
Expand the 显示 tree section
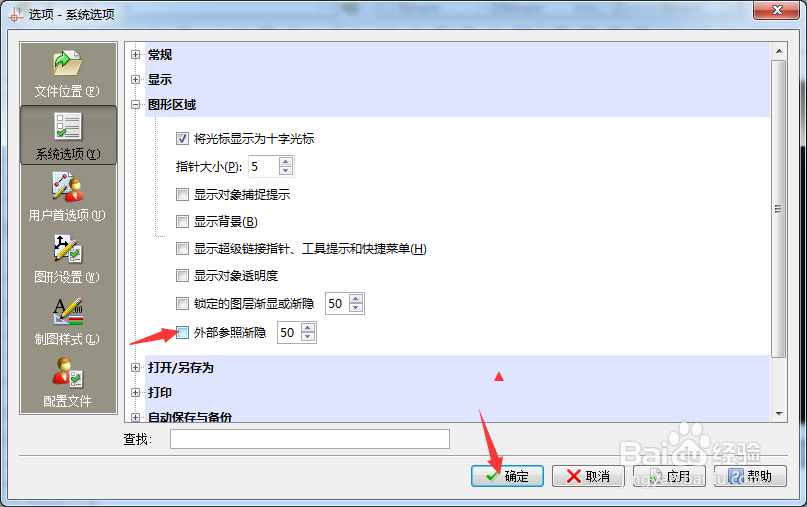tap(135, 79)
